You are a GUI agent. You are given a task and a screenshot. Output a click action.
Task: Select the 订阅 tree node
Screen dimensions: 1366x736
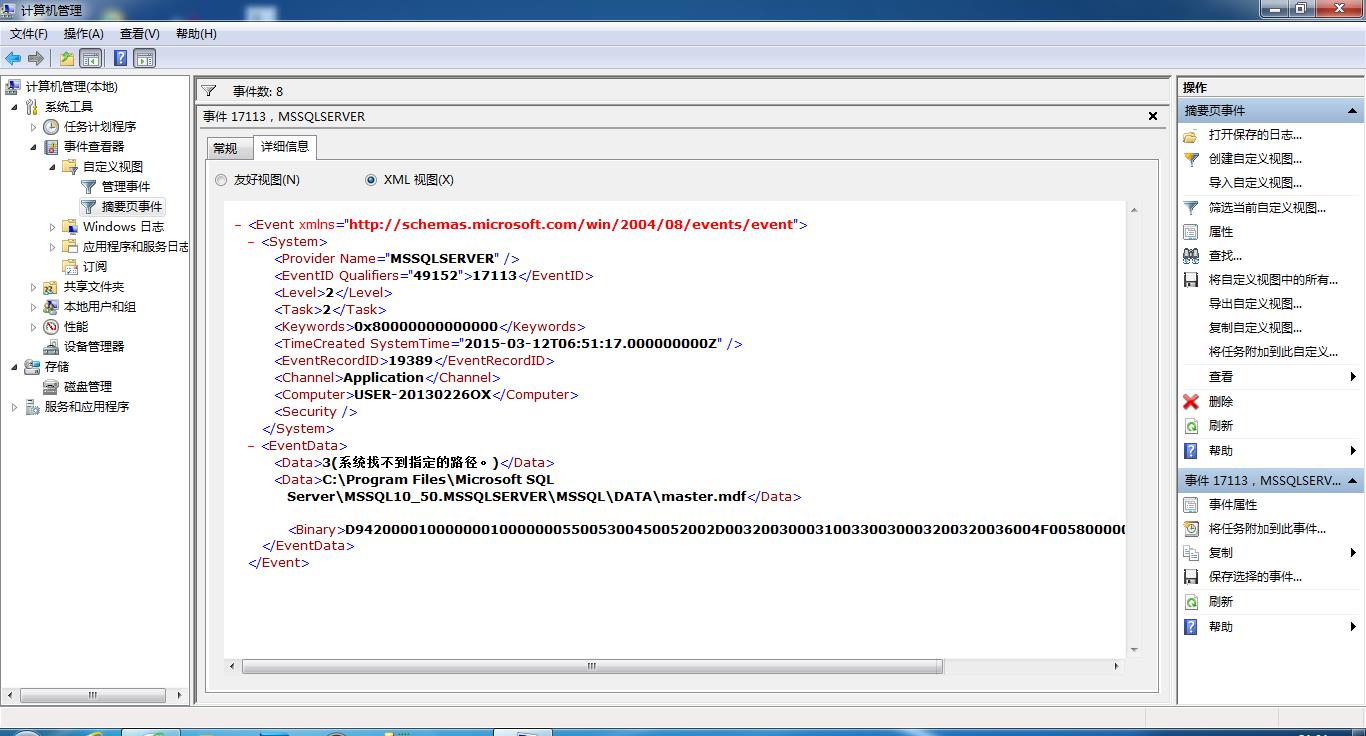pos(95,267)
